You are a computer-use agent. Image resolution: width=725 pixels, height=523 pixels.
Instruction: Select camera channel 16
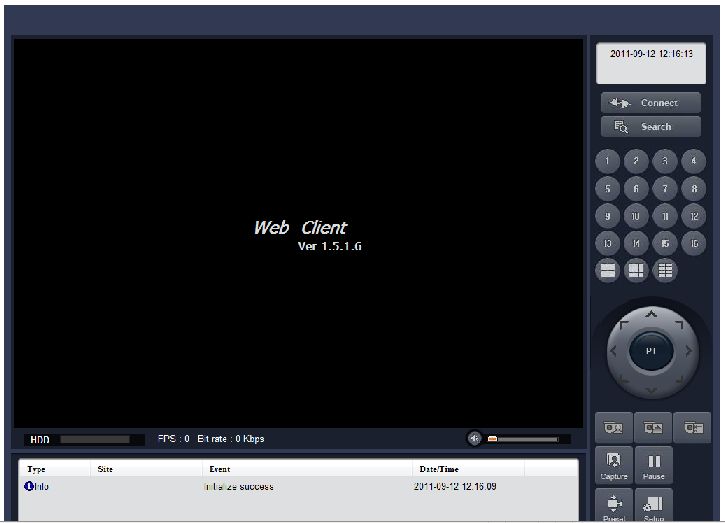[694, 244]
